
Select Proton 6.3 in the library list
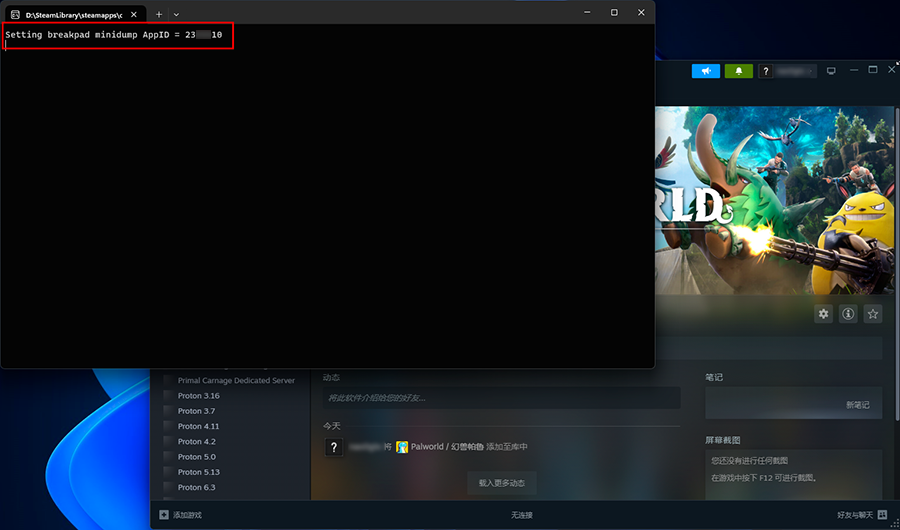click(x=196, y=488)
